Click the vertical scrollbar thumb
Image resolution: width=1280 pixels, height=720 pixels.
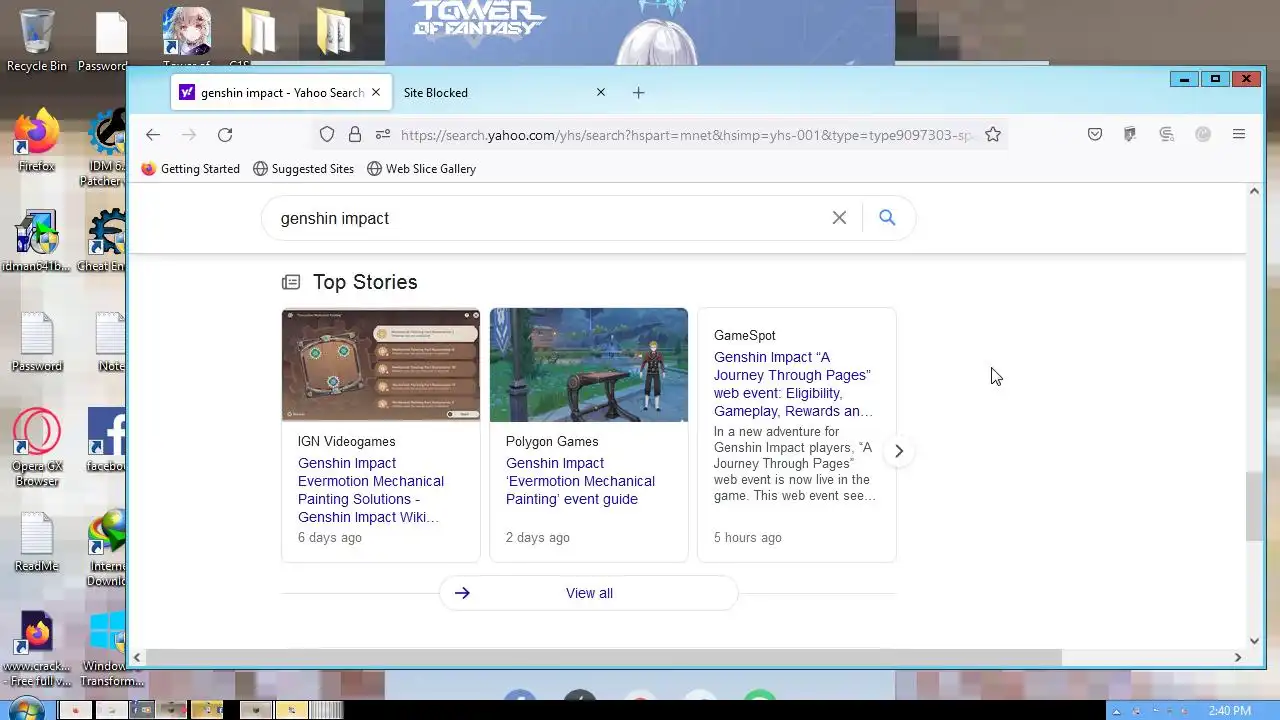(x=1254, y=507)
